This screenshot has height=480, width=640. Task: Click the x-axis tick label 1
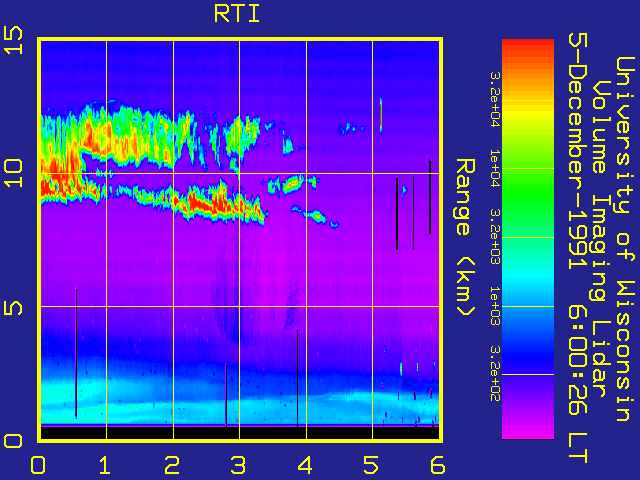(105, 465)
